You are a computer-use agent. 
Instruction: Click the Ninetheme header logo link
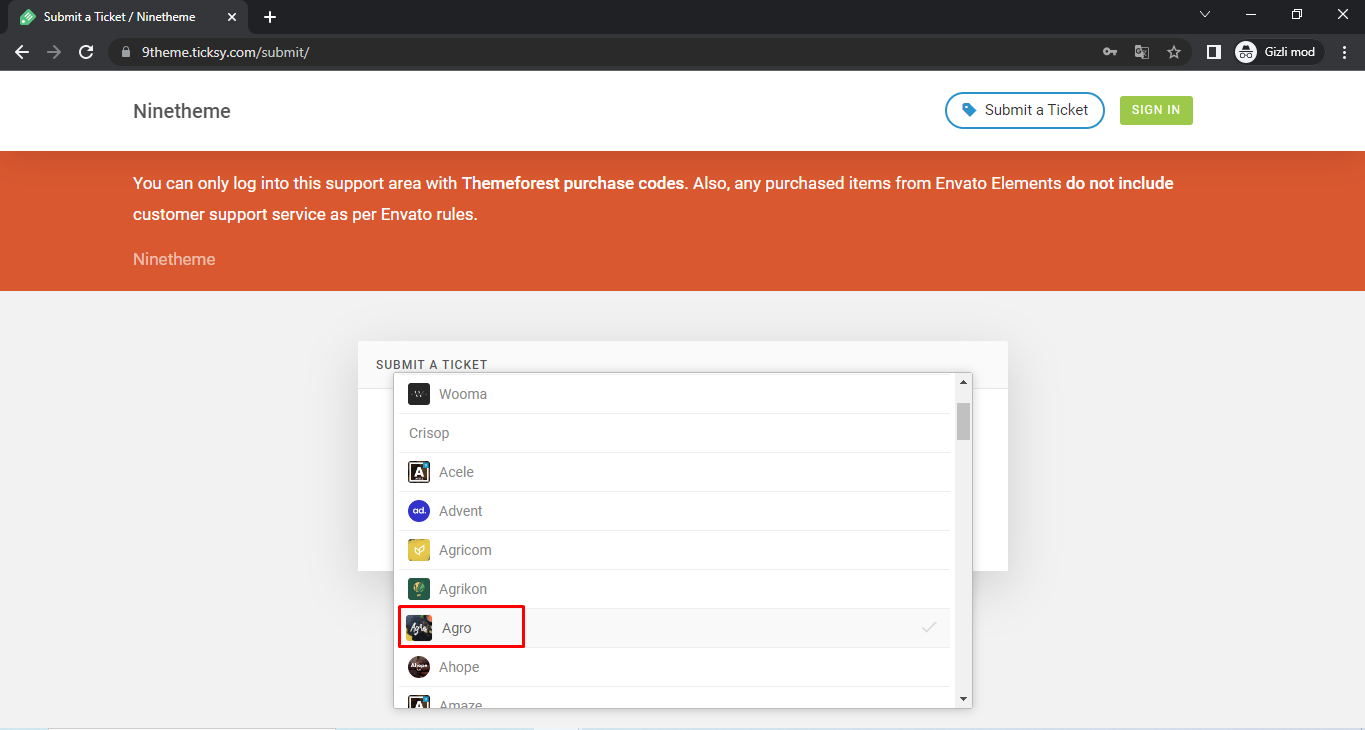click(182, 111)
